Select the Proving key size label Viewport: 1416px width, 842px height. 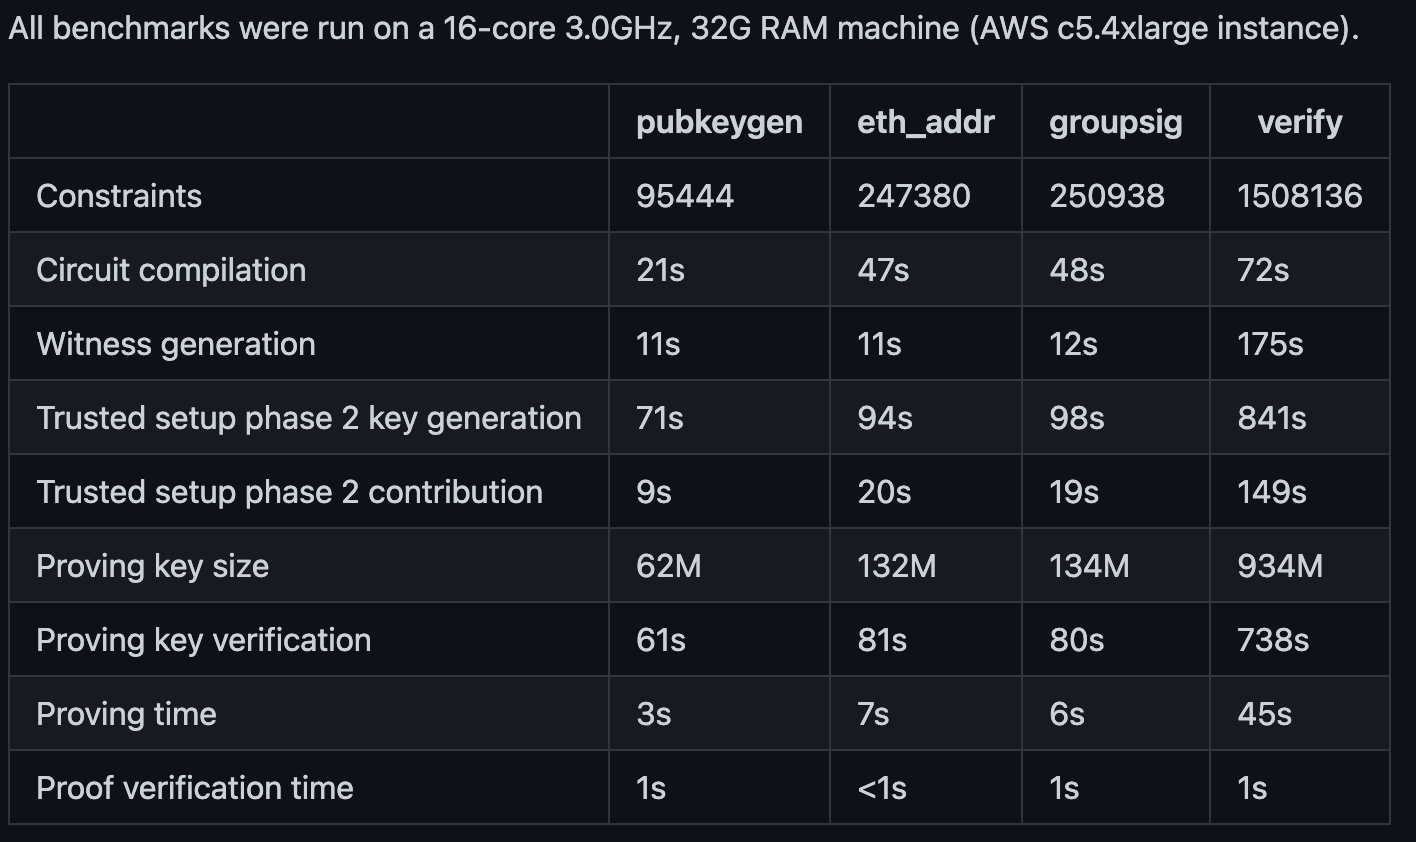152,566
